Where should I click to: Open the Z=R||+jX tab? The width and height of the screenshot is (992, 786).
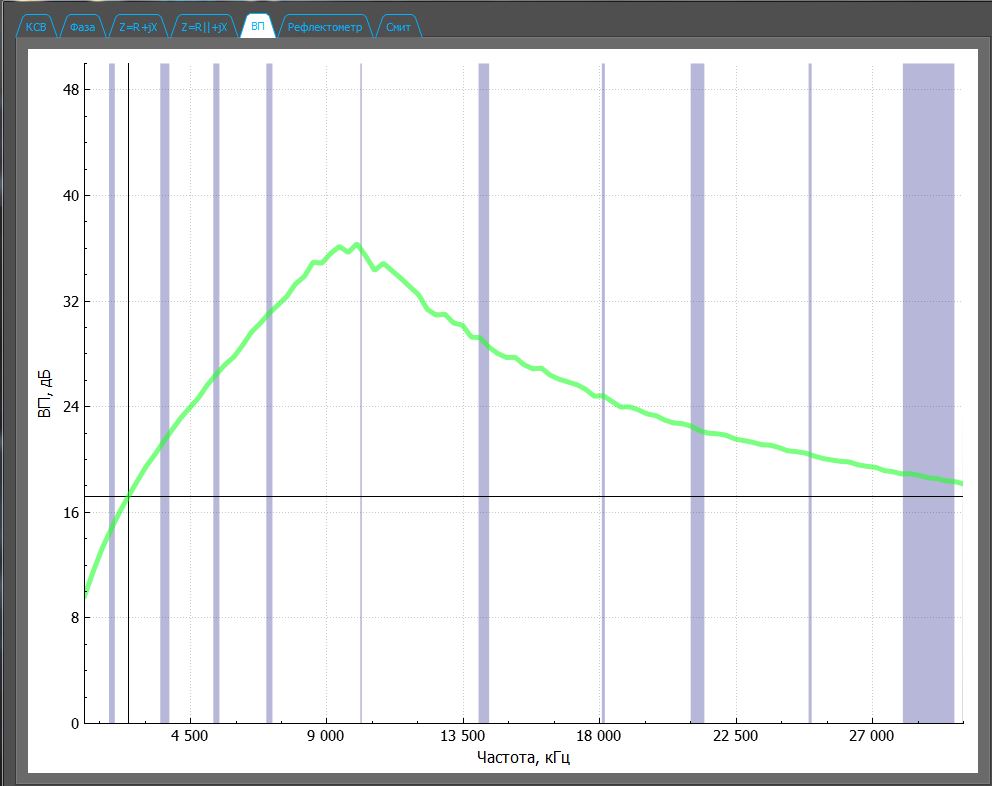click(204, 28)
